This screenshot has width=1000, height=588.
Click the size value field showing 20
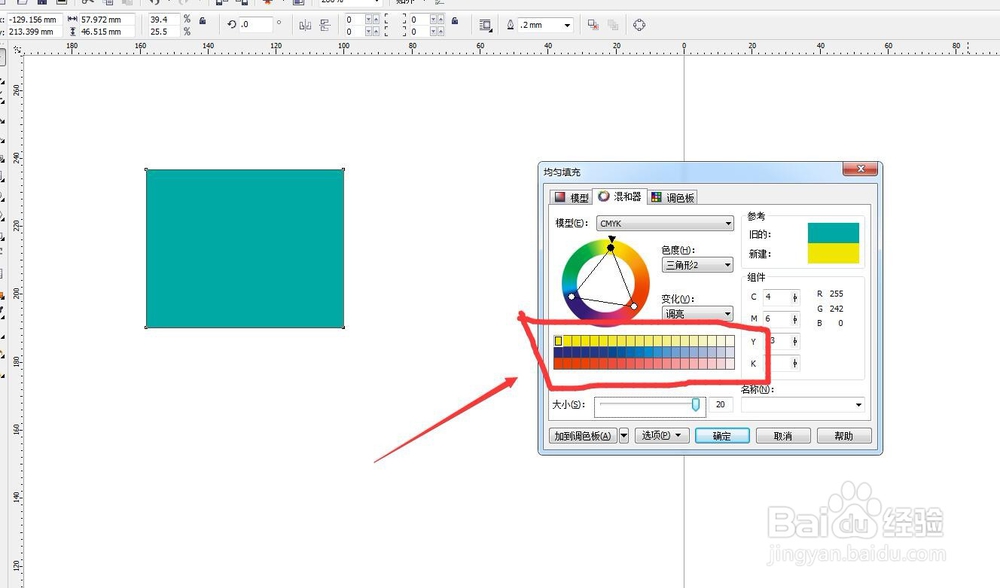coord(721,404)
